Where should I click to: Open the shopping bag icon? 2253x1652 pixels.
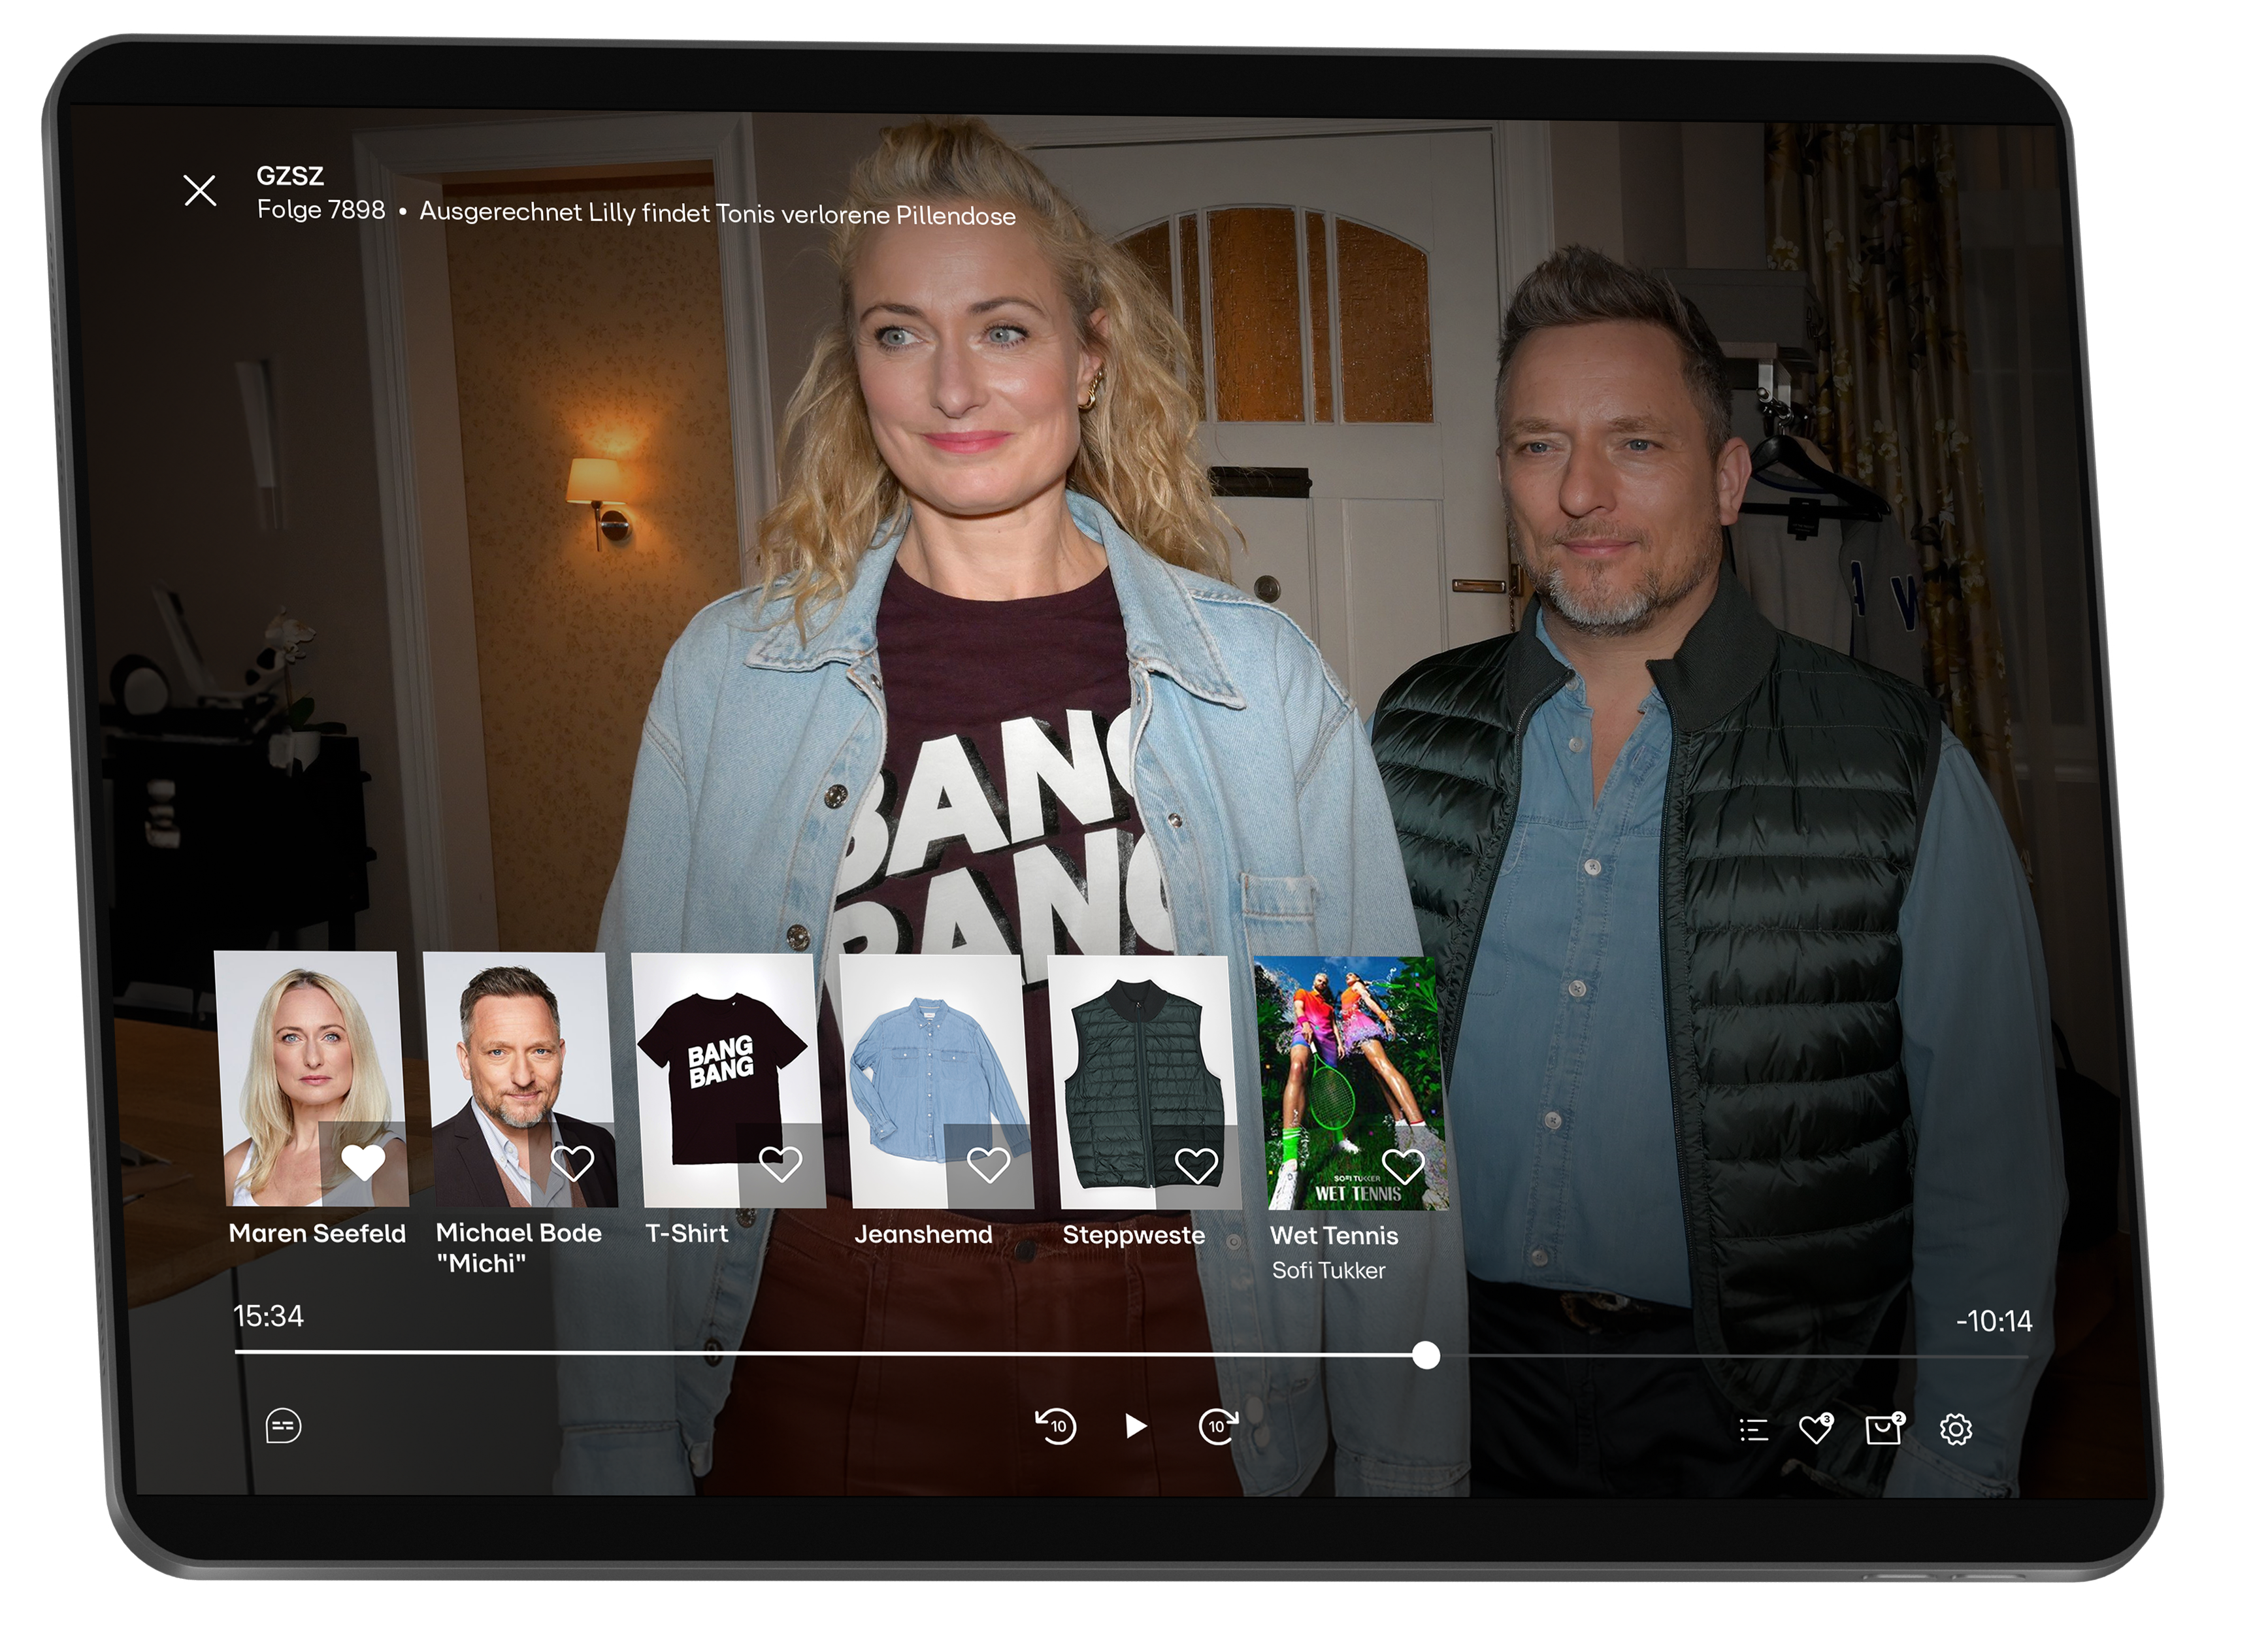pos(1884,1430)
